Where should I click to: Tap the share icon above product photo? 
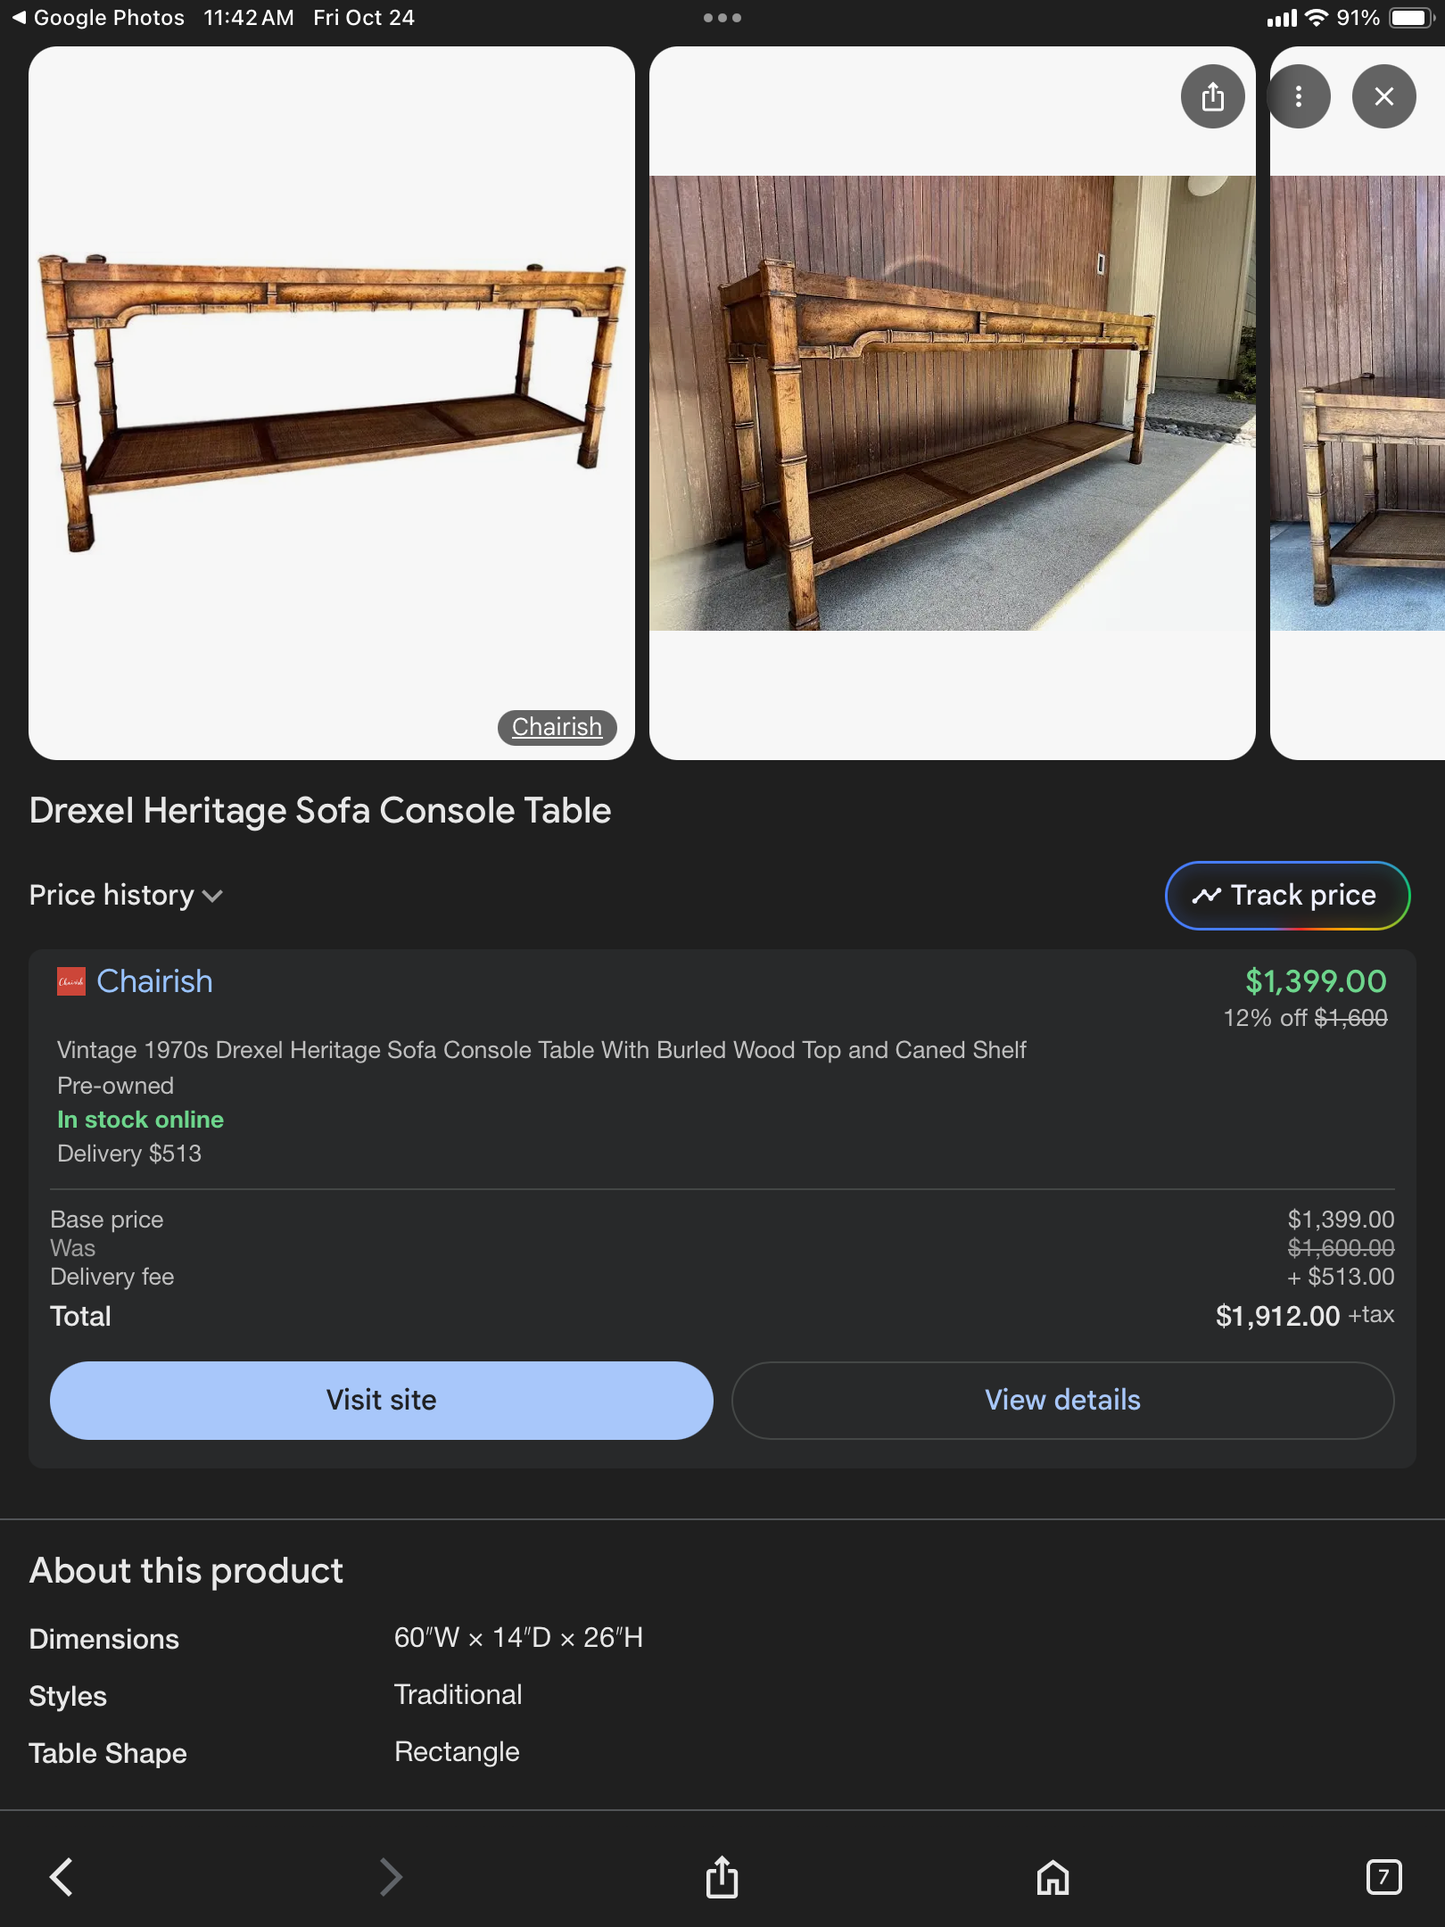click(x=1212, y=97)
